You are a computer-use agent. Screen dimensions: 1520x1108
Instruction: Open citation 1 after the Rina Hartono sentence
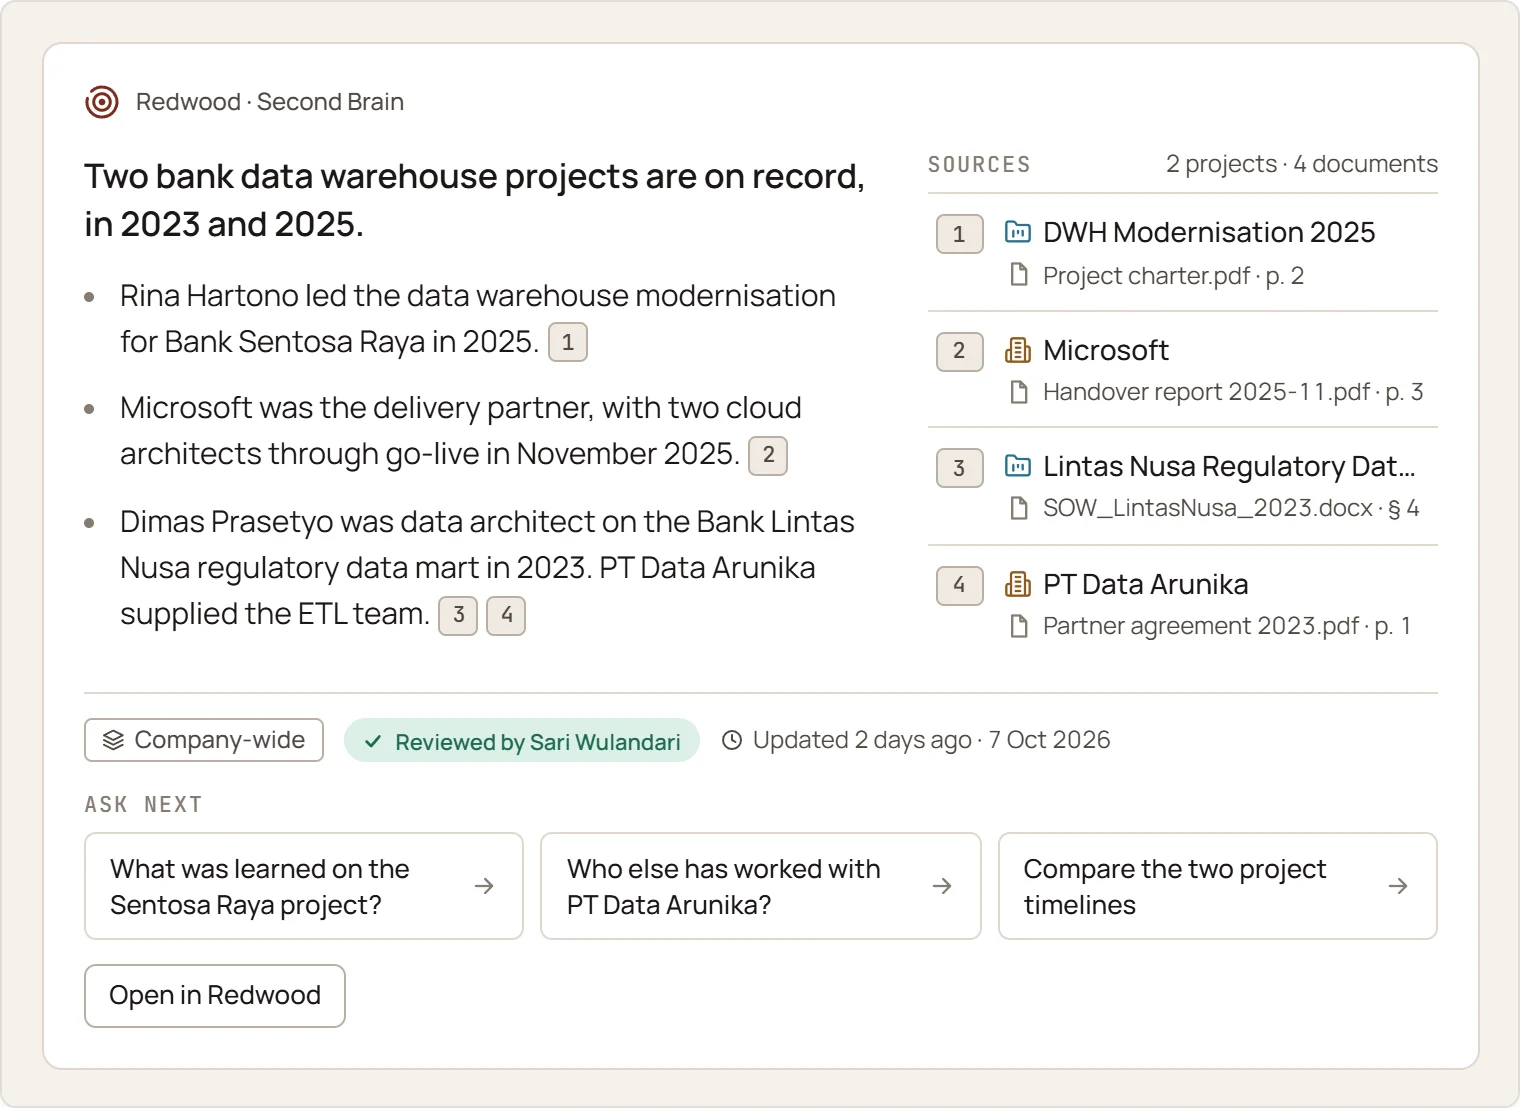coord(568,342)
